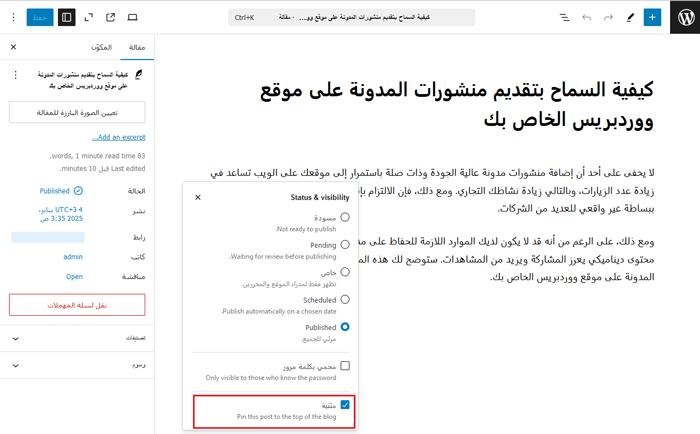Toggle fullscreen zoom-out icon

[x=89, y=17]
